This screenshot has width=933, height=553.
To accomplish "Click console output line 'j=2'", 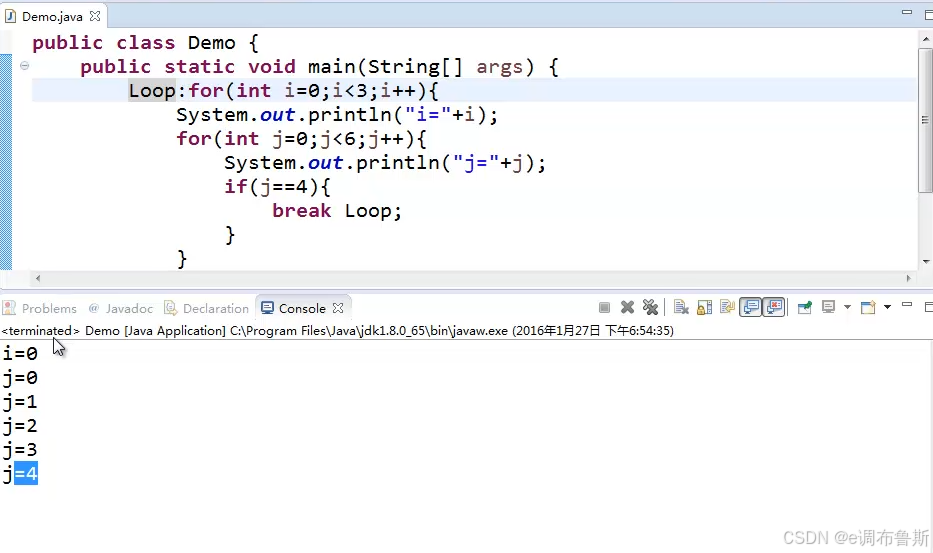I will point(20,426).
